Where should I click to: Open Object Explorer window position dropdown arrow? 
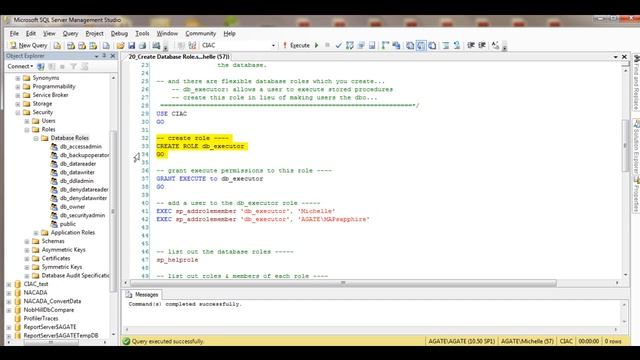point(97,56)
